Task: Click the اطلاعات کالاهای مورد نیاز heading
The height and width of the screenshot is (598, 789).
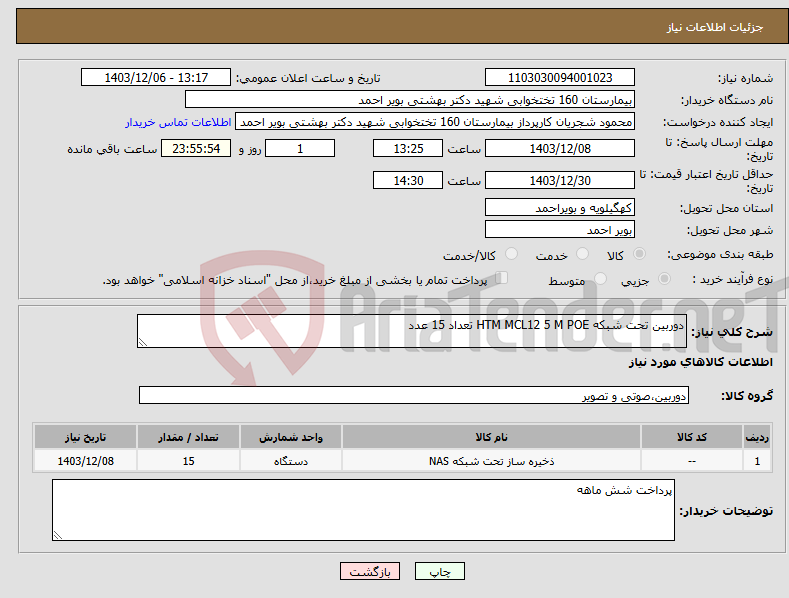Action: (700, 362)
